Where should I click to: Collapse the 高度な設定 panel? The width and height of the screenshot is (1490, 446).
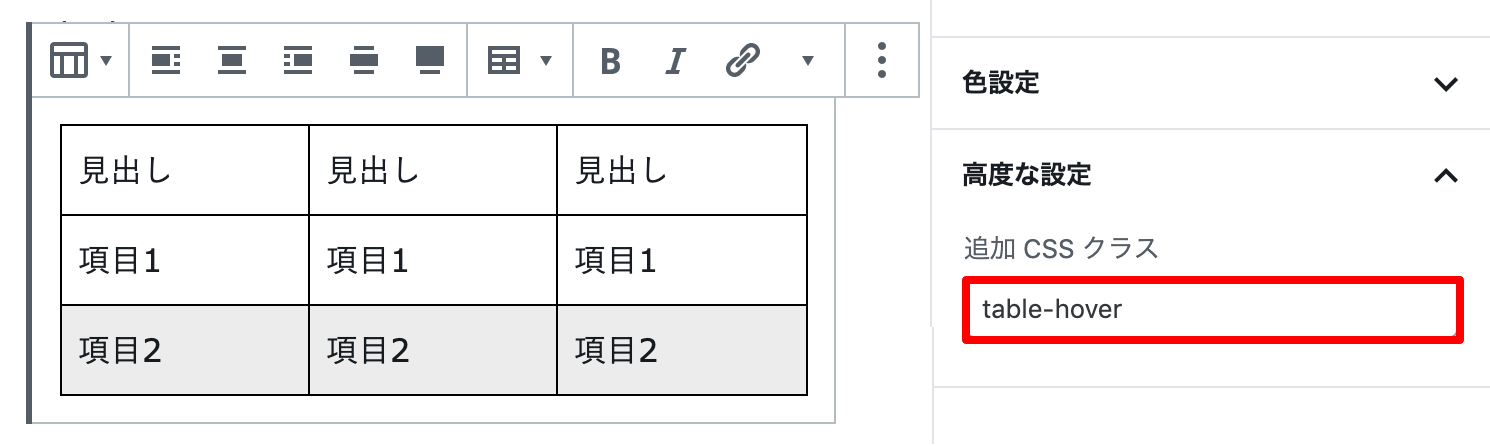click(1210, 176)
